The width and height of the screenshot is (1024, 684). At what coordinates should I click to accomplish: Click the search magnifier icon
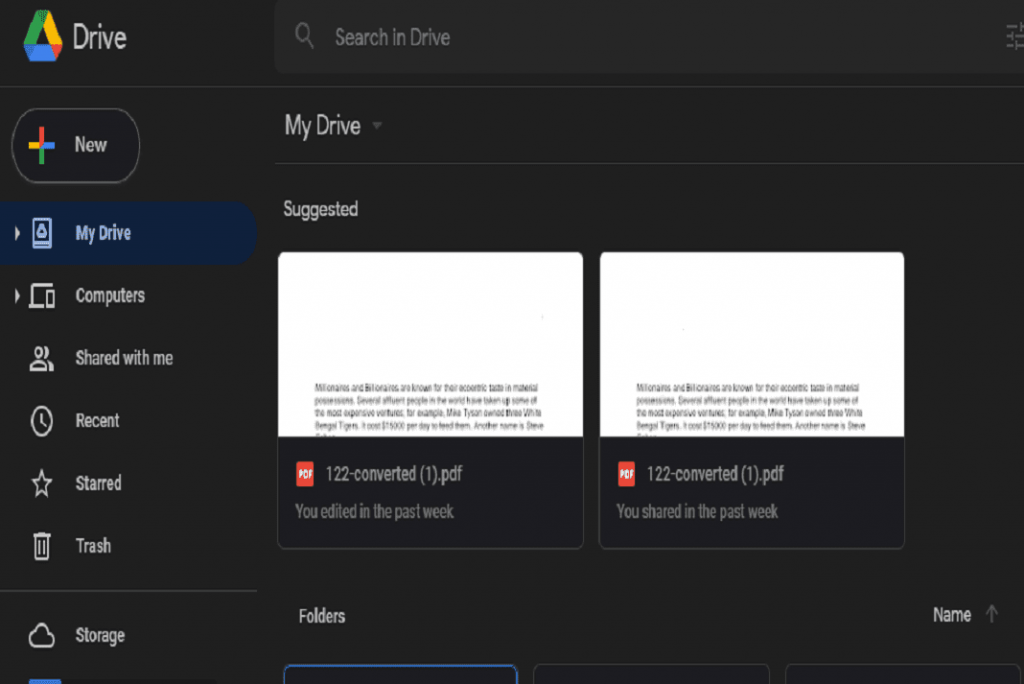[x=305, y=37]
